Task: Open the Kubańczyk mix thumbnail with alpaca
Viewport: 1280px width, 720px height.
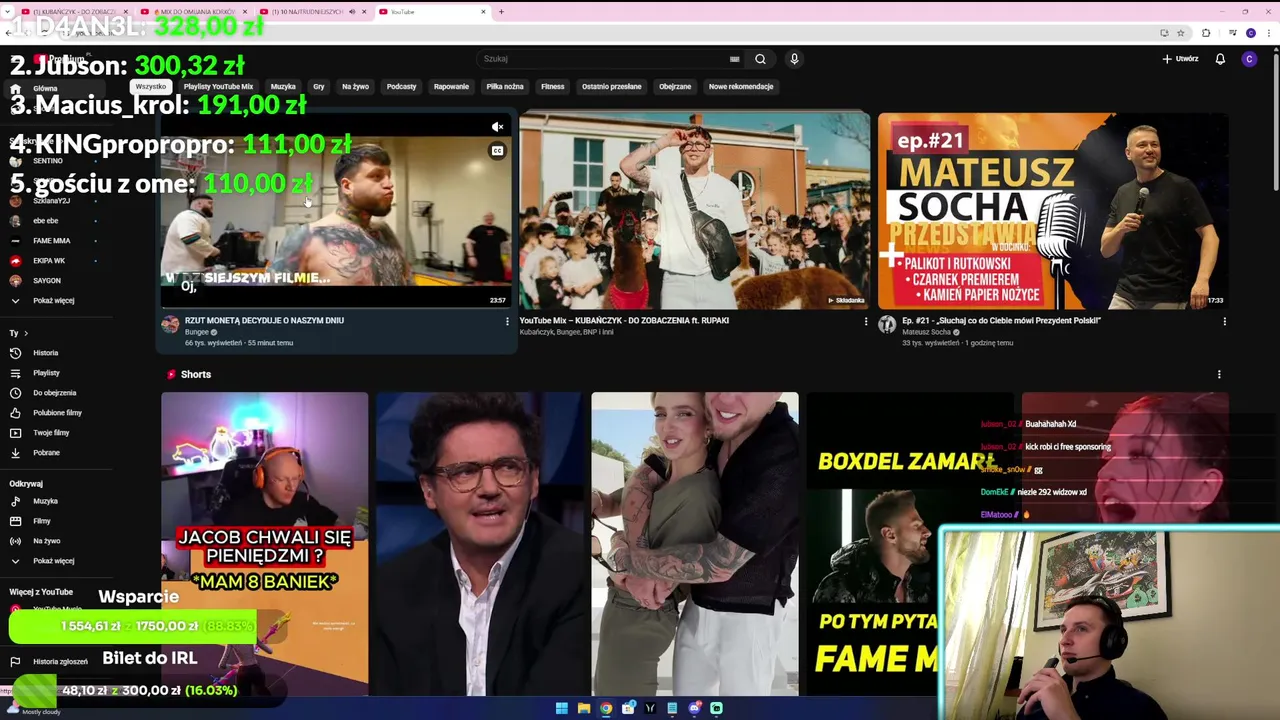Action: 695,211
